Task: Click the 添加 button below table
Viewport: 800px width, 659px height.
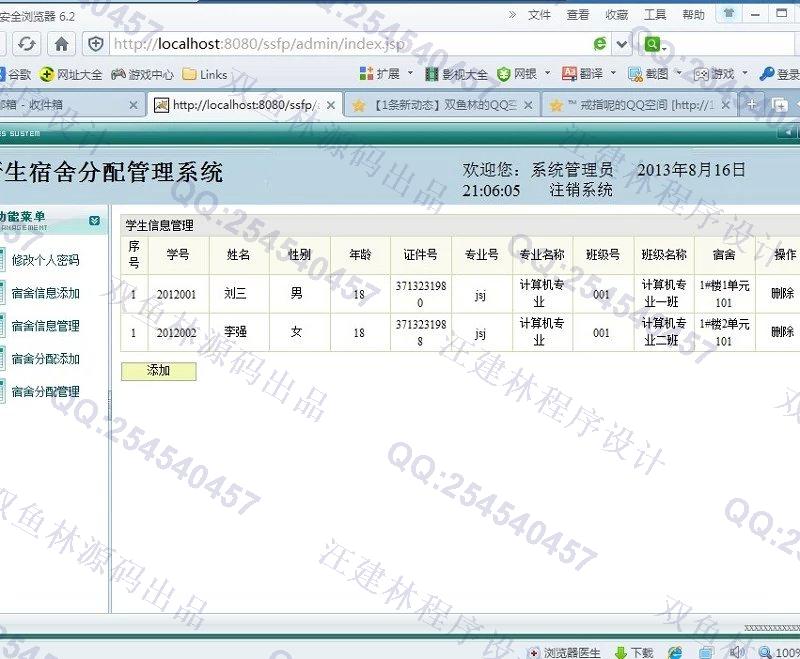Action: pyautogui.click(x=159, y=371)
